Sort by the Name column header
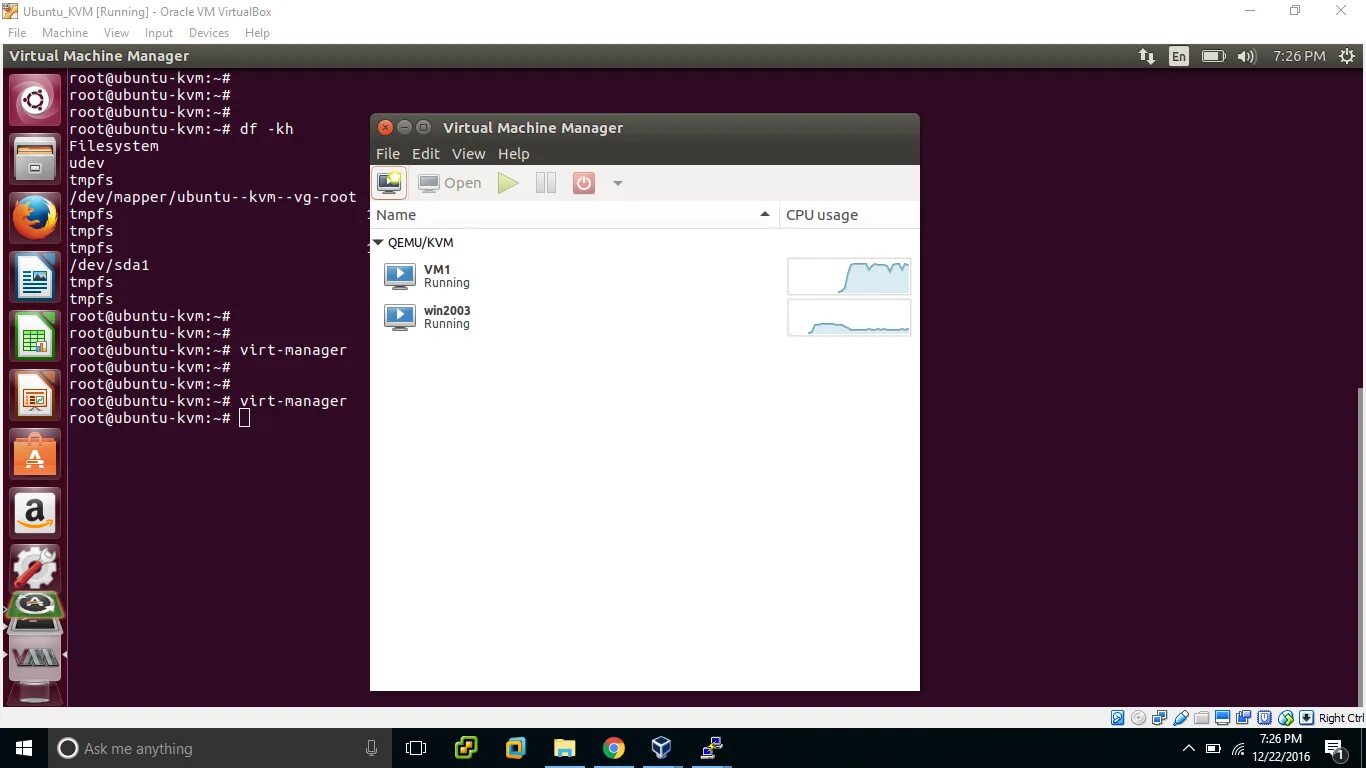 [x=574, y=215]
